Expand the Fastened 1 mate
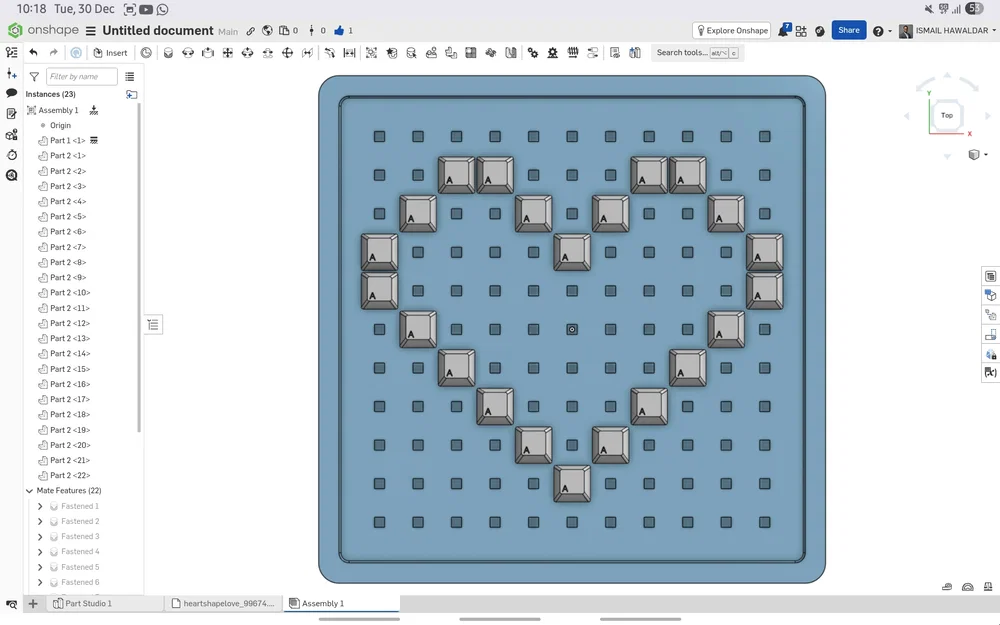Screen dimensions: 1000x625 coord(40,506)
